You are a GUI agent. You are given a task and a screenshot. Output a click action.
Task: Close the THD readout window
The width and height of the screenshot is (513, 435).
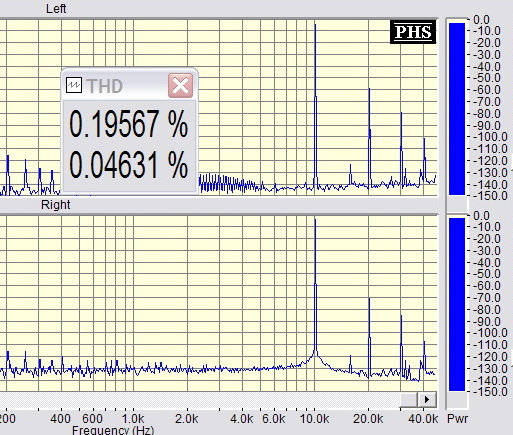[180, 86]
